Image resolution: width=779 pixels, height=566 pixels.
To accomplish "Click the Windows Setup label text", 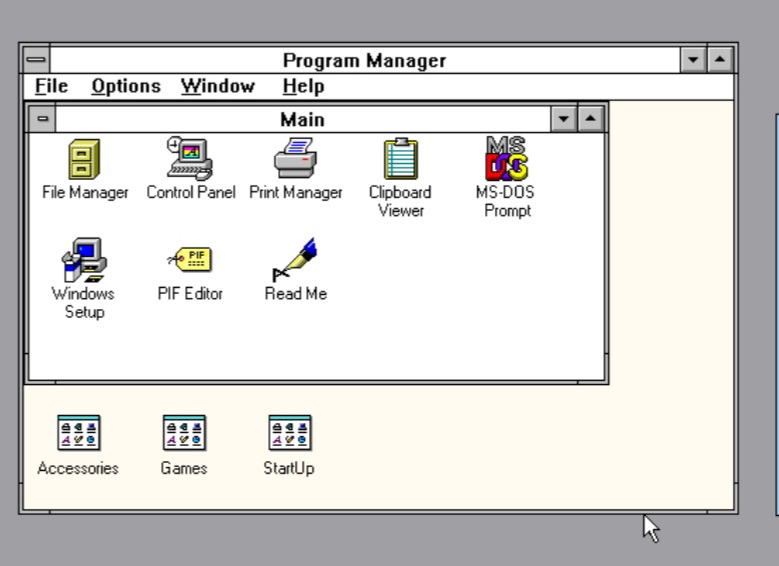I will [x=83, y=303].
